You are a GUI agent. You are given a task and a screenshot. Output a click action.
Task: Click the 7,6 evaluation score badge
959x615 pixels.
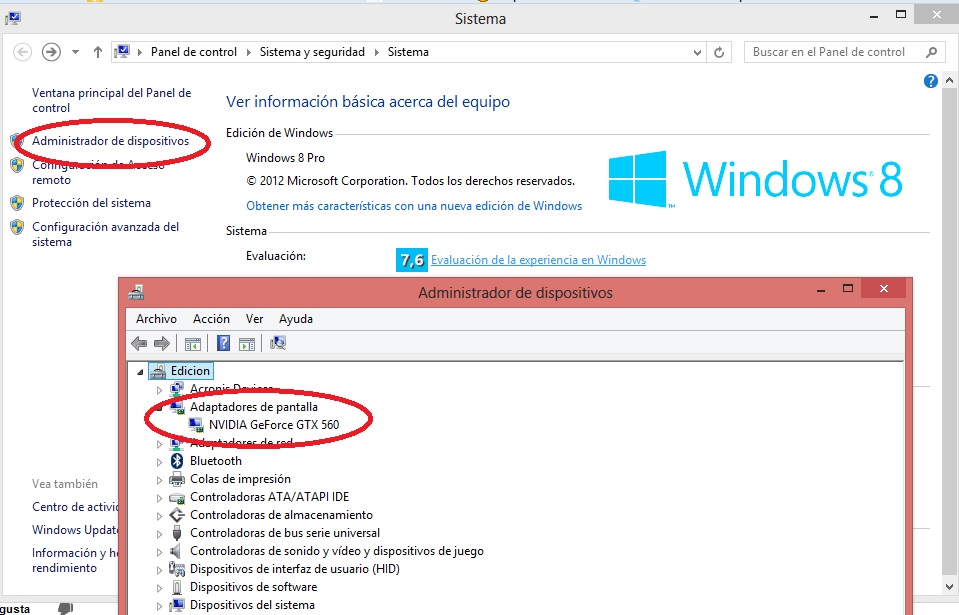411,260
